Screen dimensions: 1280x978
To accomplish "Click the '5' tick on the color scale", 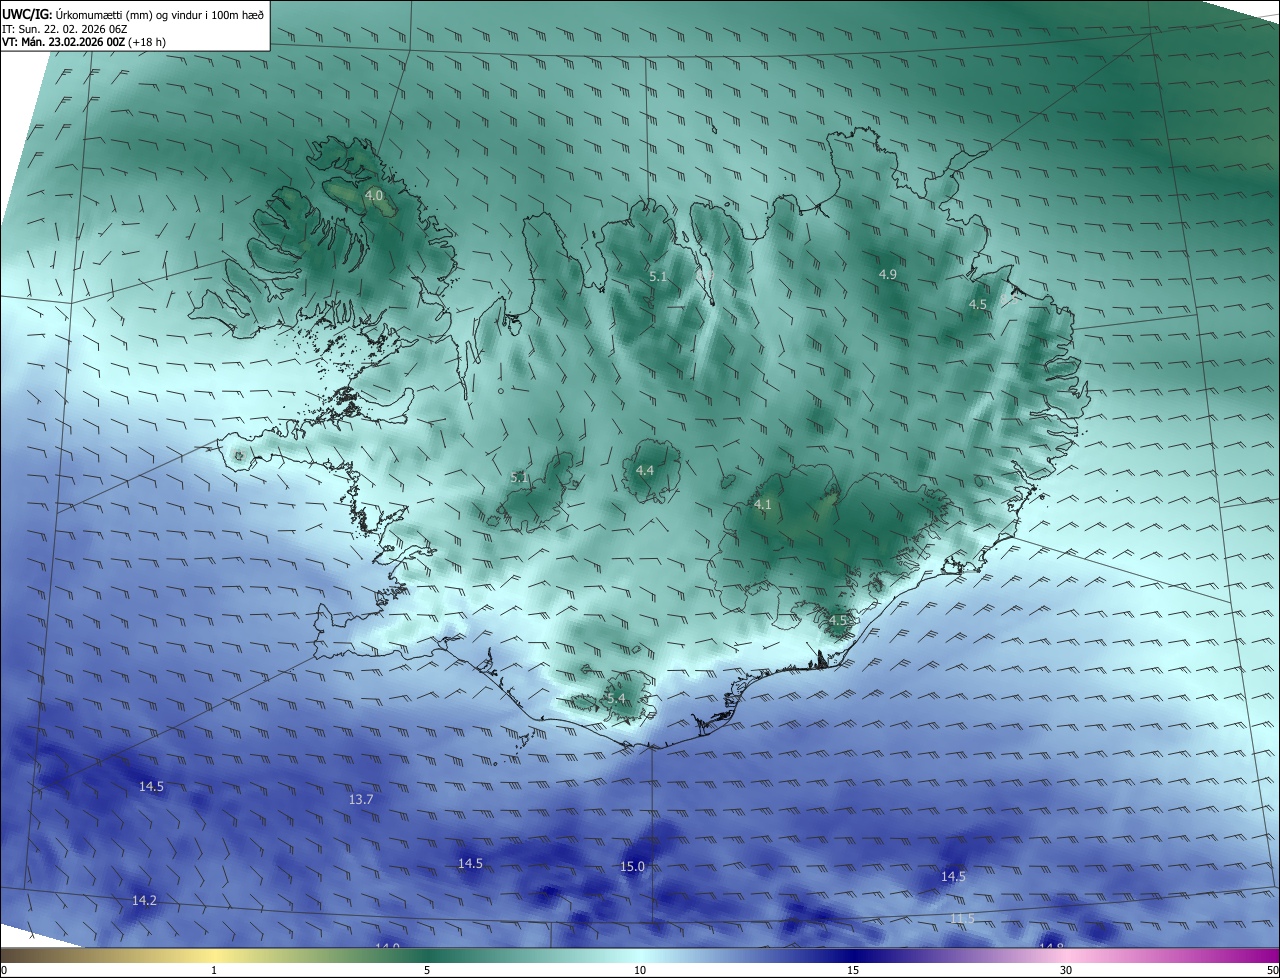I will (427, 970).
